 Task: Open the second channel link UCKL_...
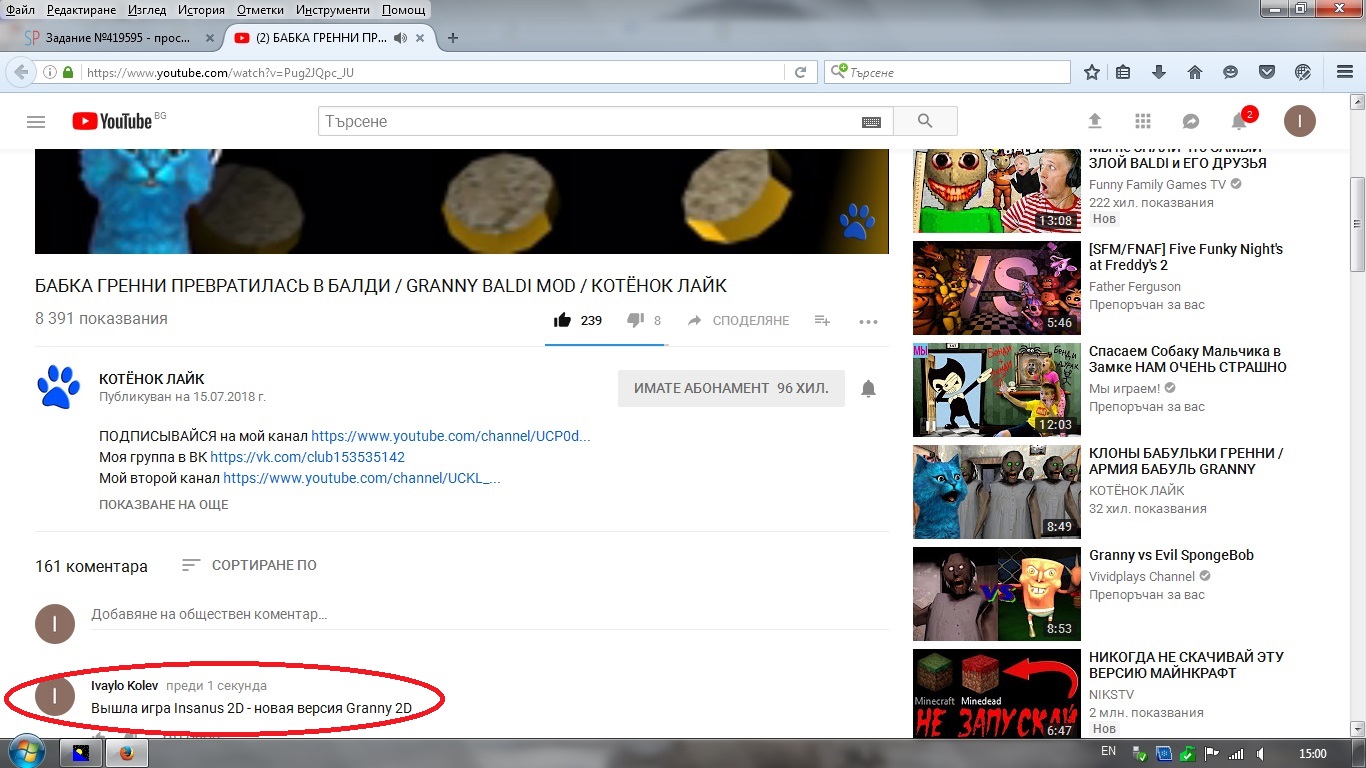coord(362,478)
